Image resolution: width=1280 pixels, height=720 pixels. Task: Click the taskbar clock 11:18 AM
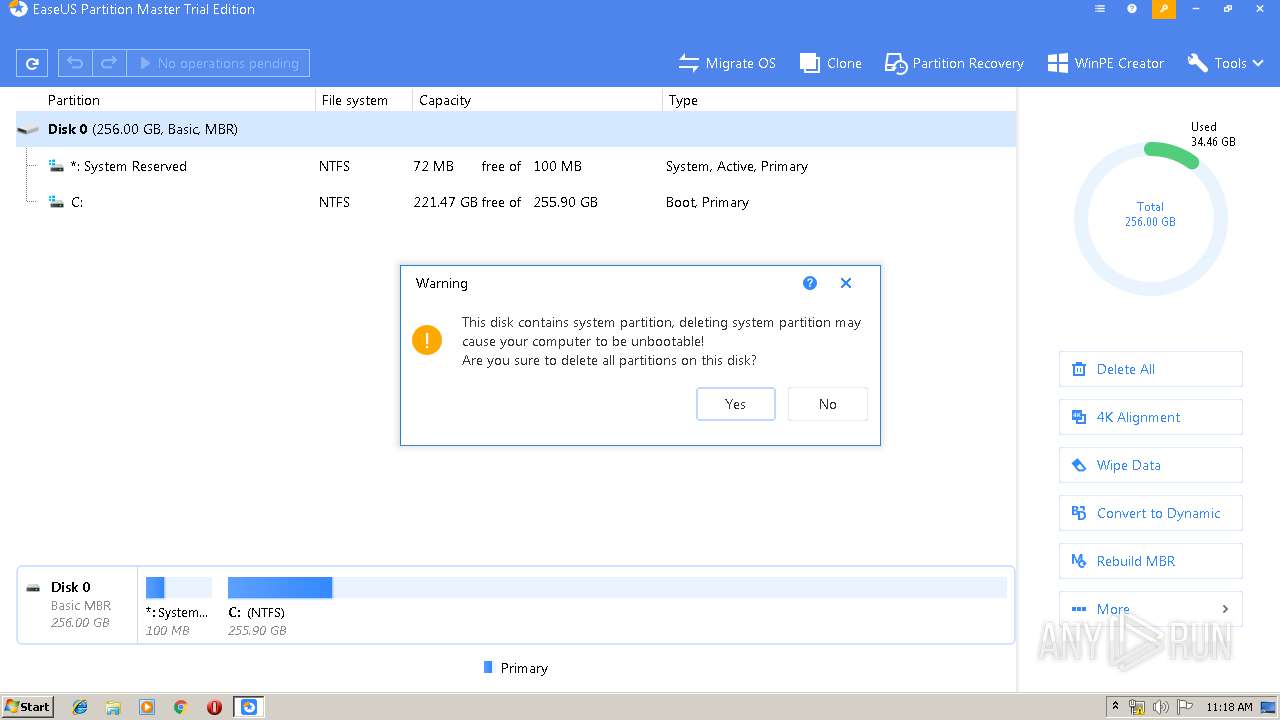[x=1229, y=707]
